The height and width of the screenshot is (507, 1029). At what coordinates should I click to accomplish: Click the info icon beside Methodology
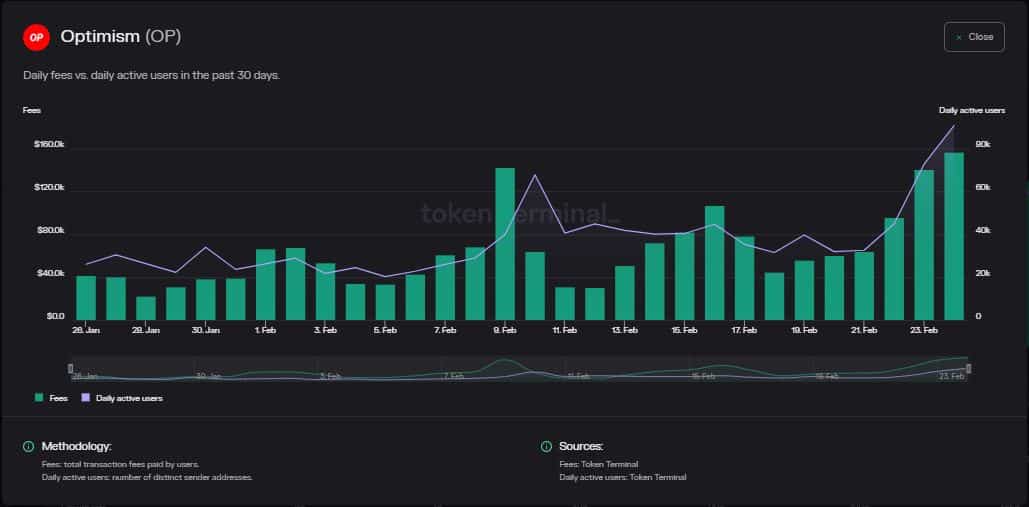pos(29,446)
